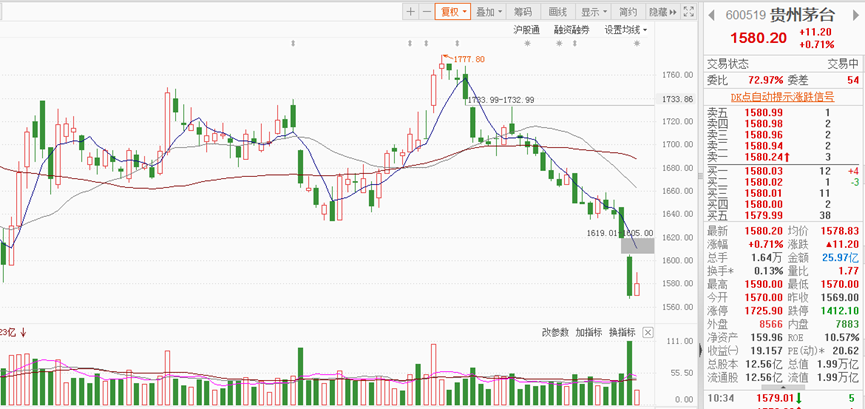This screenshot has width=865, height=409.
Task: Click 卖五 price 1580.99
Action: tap(763, 113)
